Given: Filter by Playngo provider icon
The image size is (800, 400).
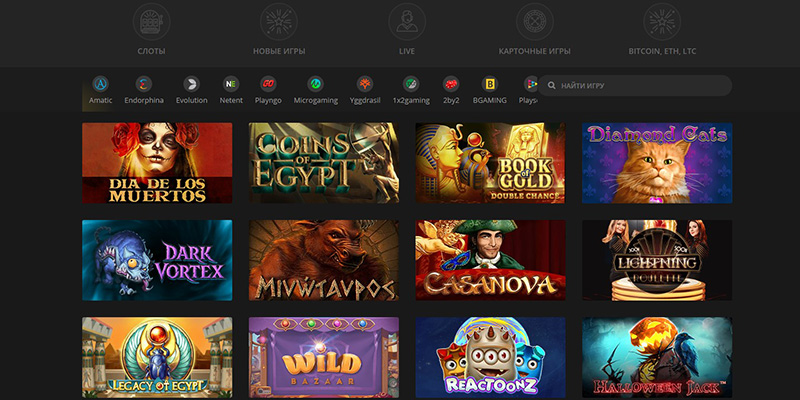Looking at the screenshot, I should 268,84.
